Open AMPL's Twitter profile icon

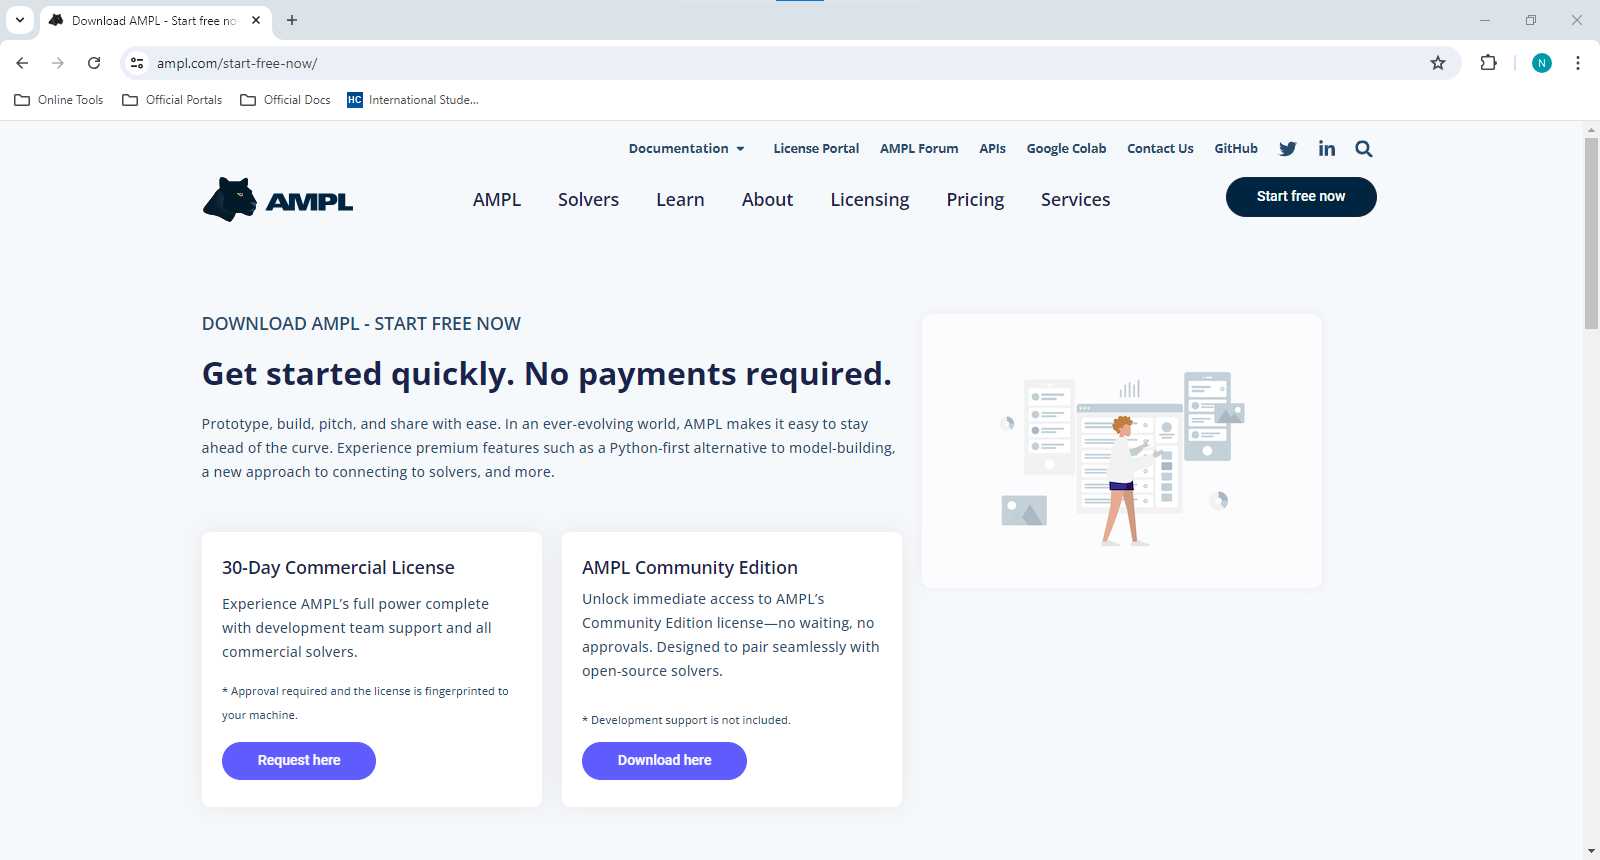pyautogui.click(x=1288, y=149)
